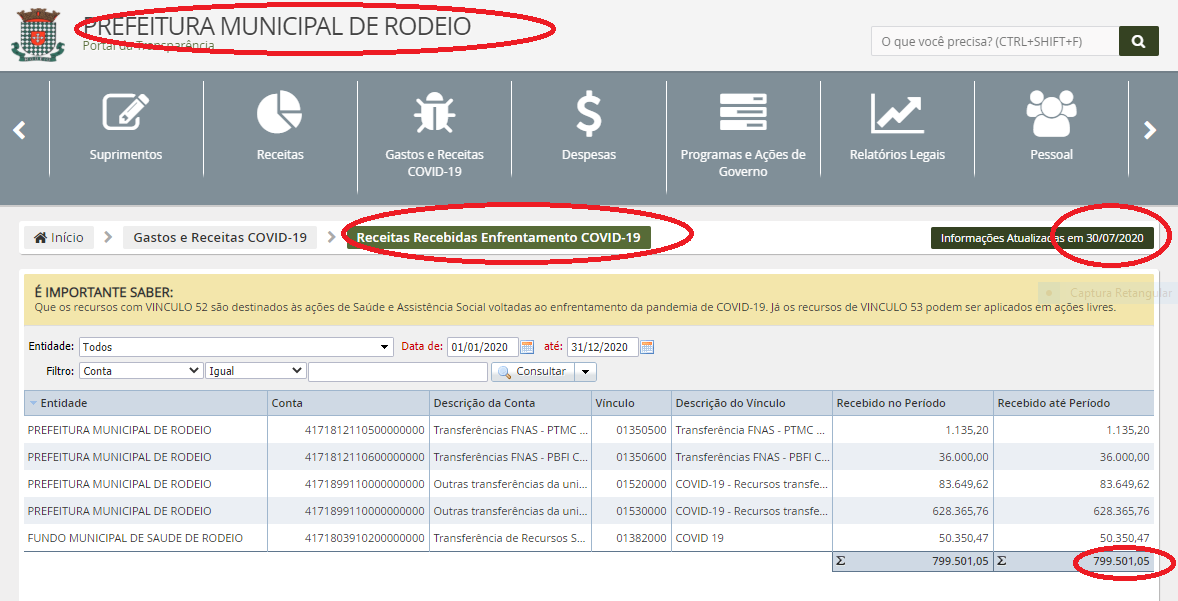The width and height of the screenshot is (1178, 601).
Task: Open the Relatórios Legais line chart icon
Action: 897,113
